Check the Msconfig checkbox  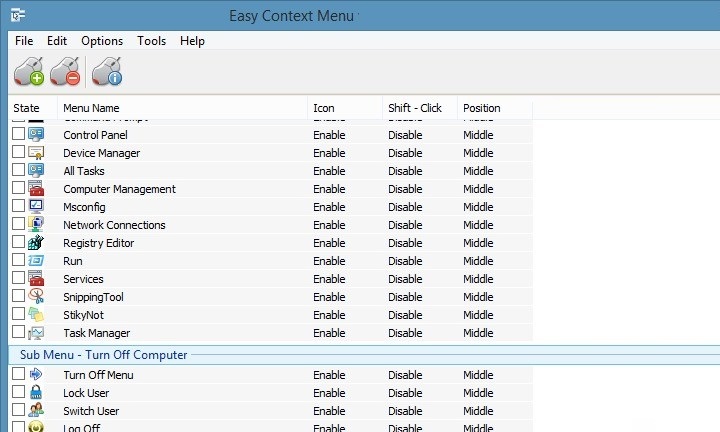(x=18, y=205)
